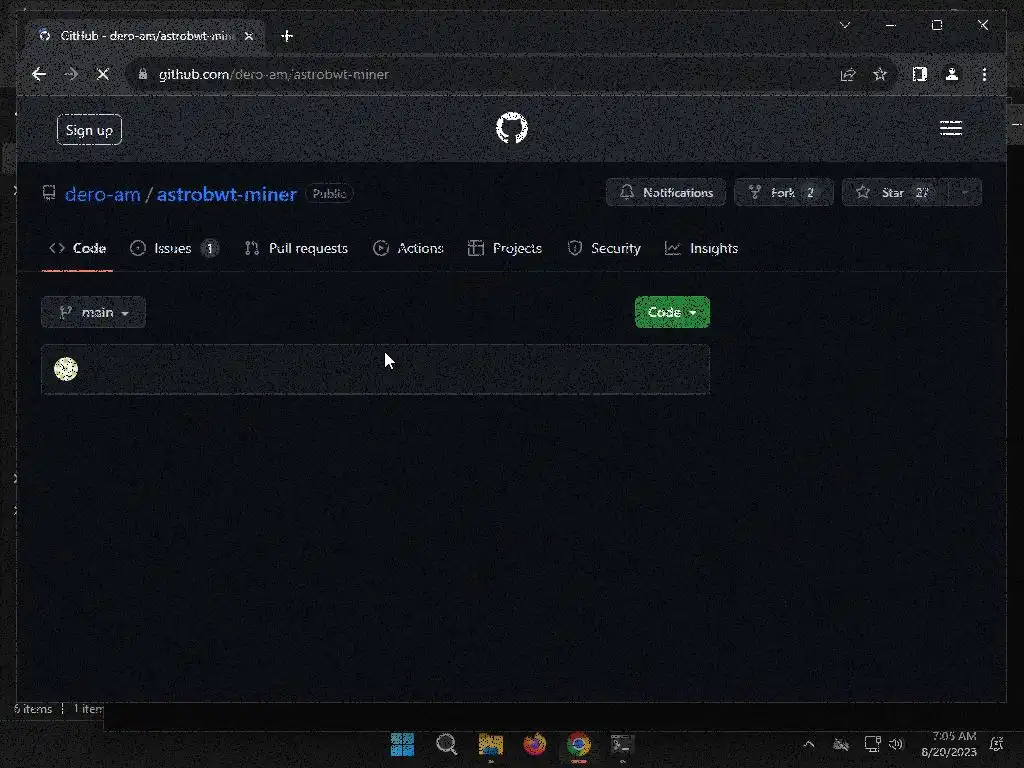The height and width of the screenshot is (768, 1024).
Task: Open the hamburger navigation menu
Action: [x=950, y=128]
